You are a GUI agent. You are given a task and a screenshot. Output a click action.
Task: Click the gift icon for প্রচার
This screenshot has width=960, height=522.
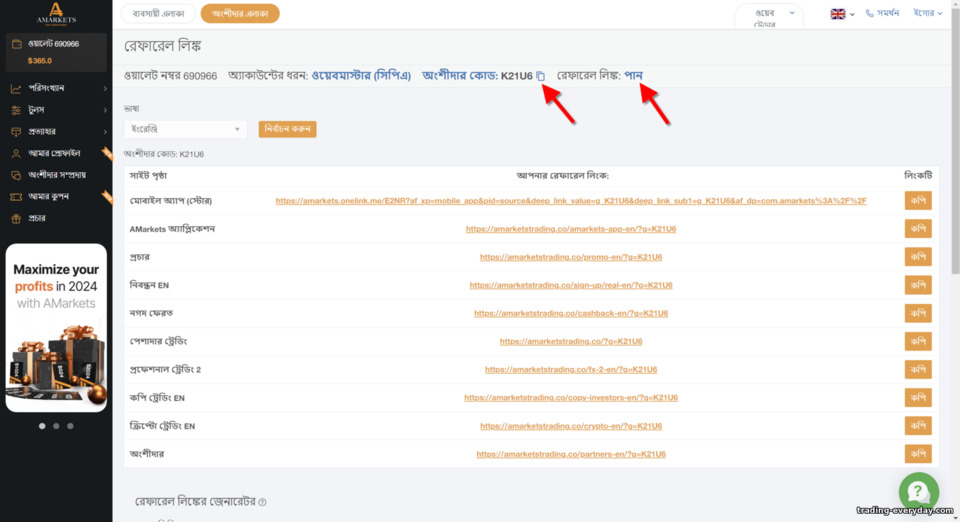tap(16, 218)
